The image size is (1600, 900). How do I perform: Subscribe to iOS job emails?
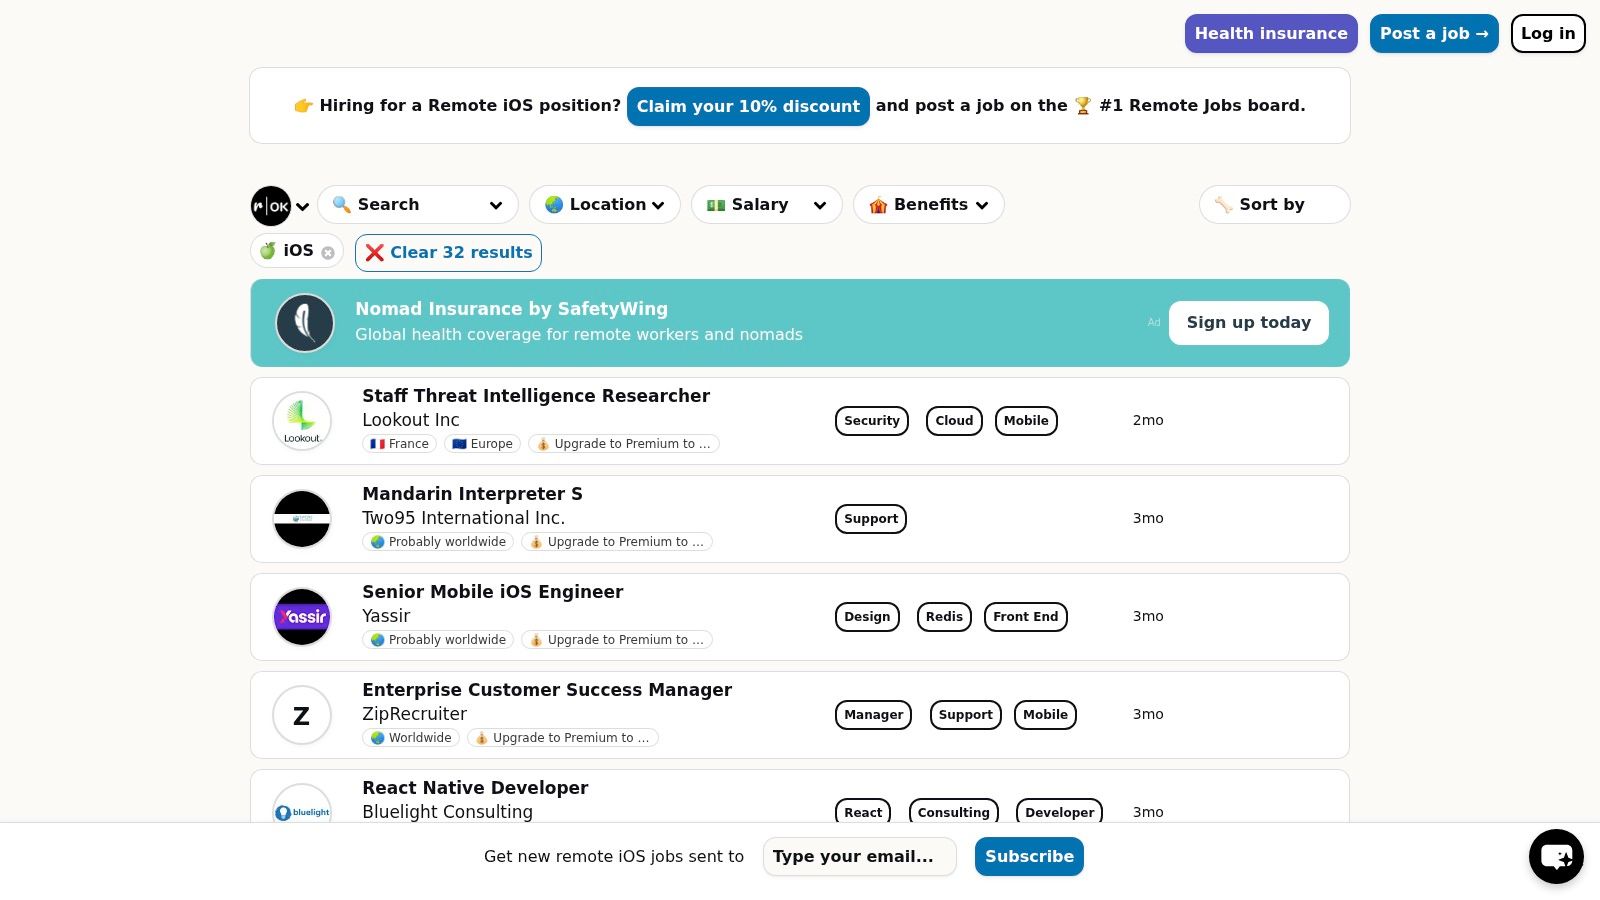pyautogui.click(x=1029, y=857)
